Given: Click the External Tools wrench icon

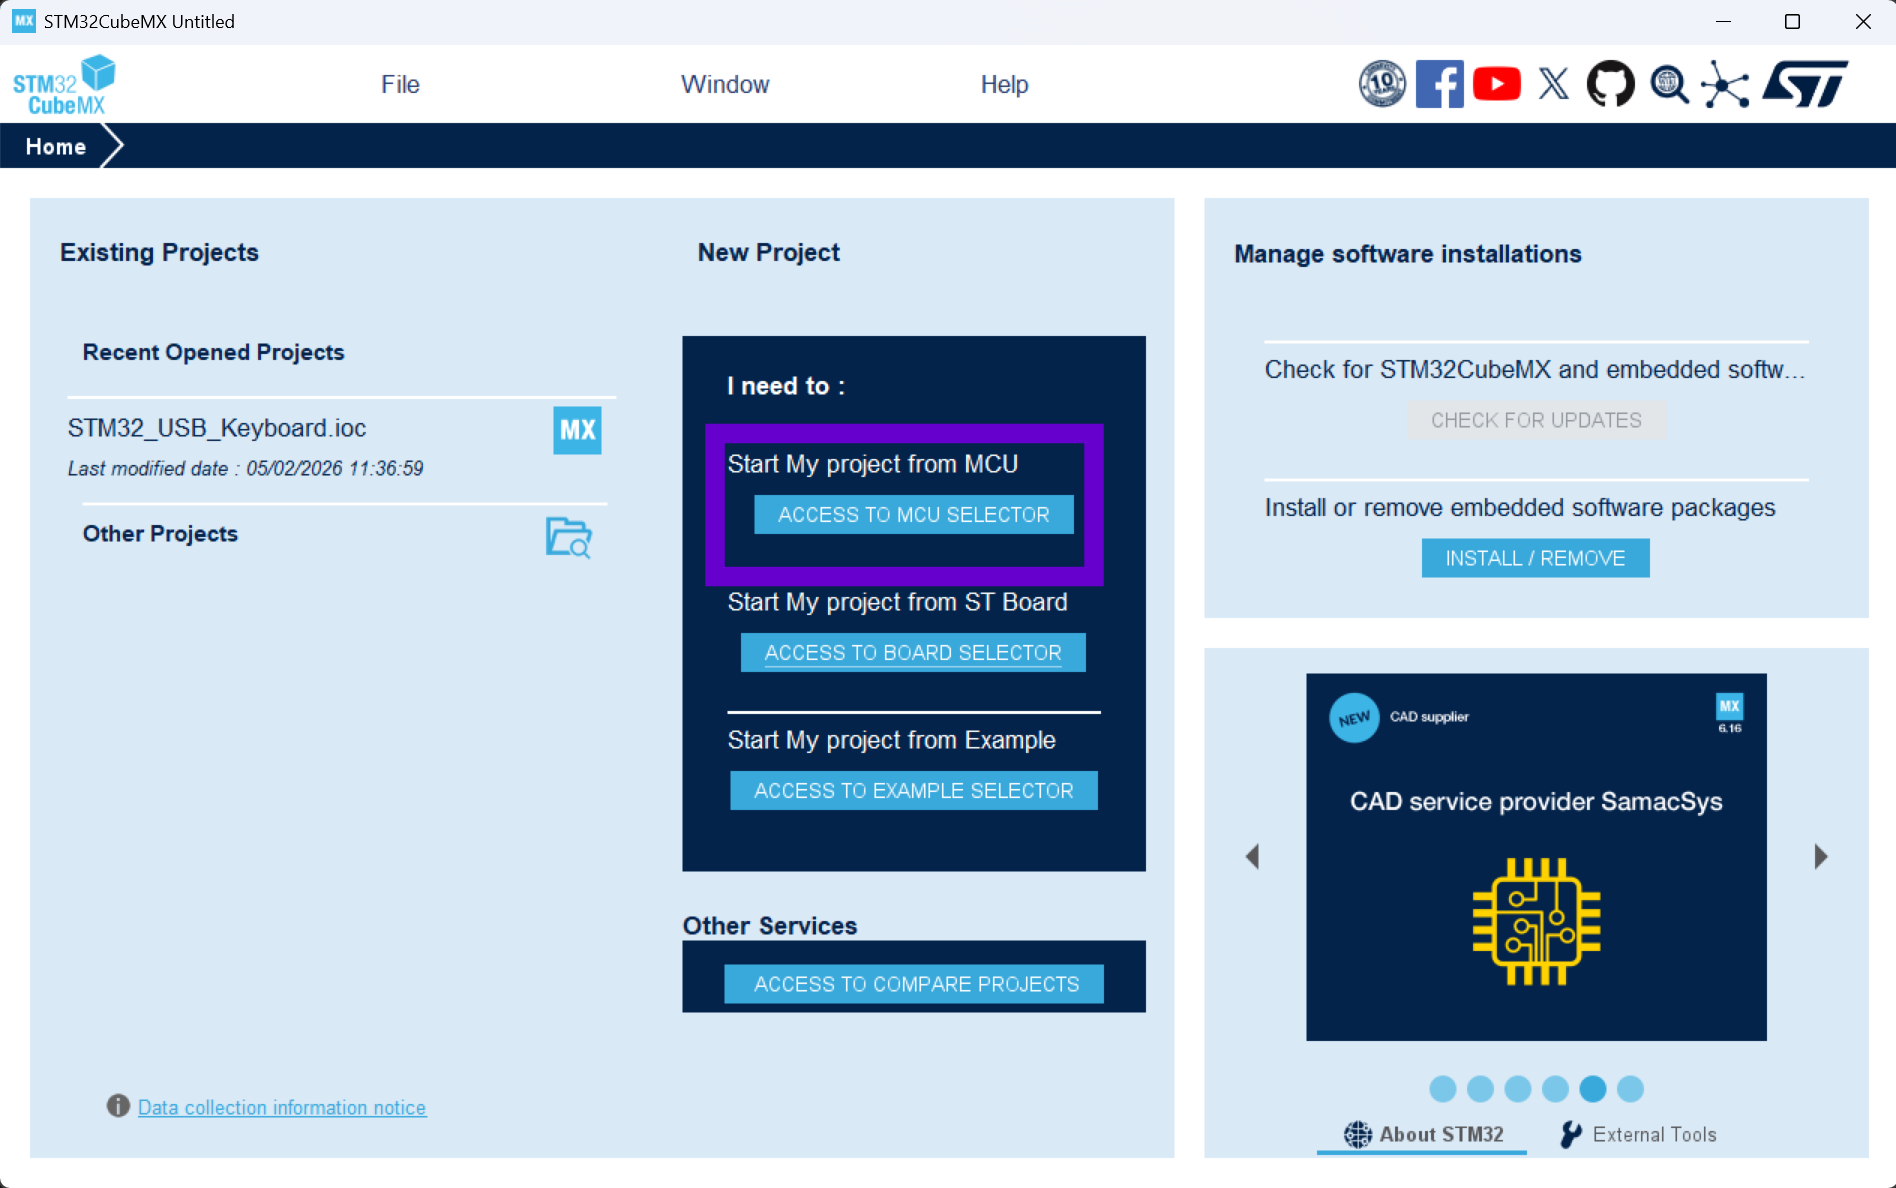Looking at the screenshot, I should (x=1571, y=1134).
